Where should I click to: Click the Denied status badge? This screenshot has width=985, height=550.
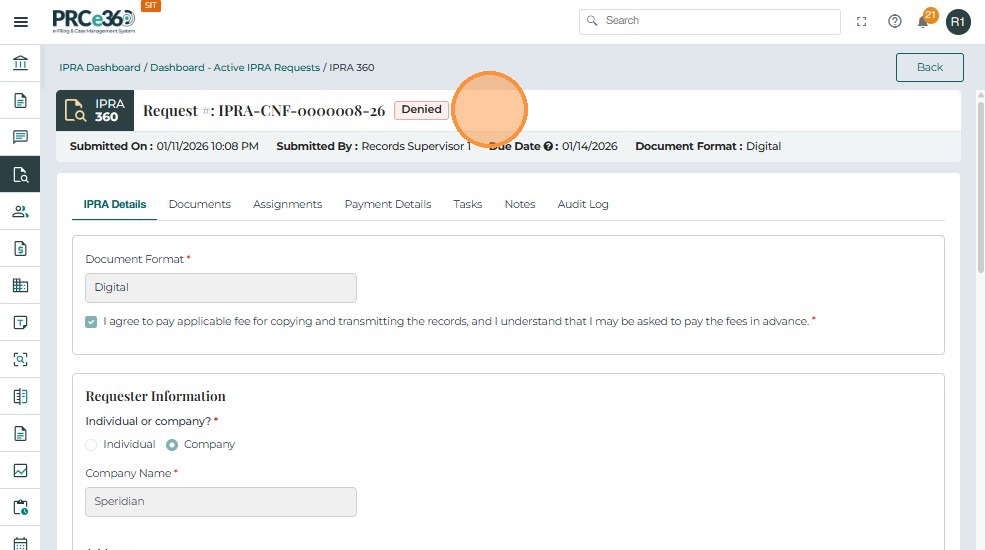(422, 110)
